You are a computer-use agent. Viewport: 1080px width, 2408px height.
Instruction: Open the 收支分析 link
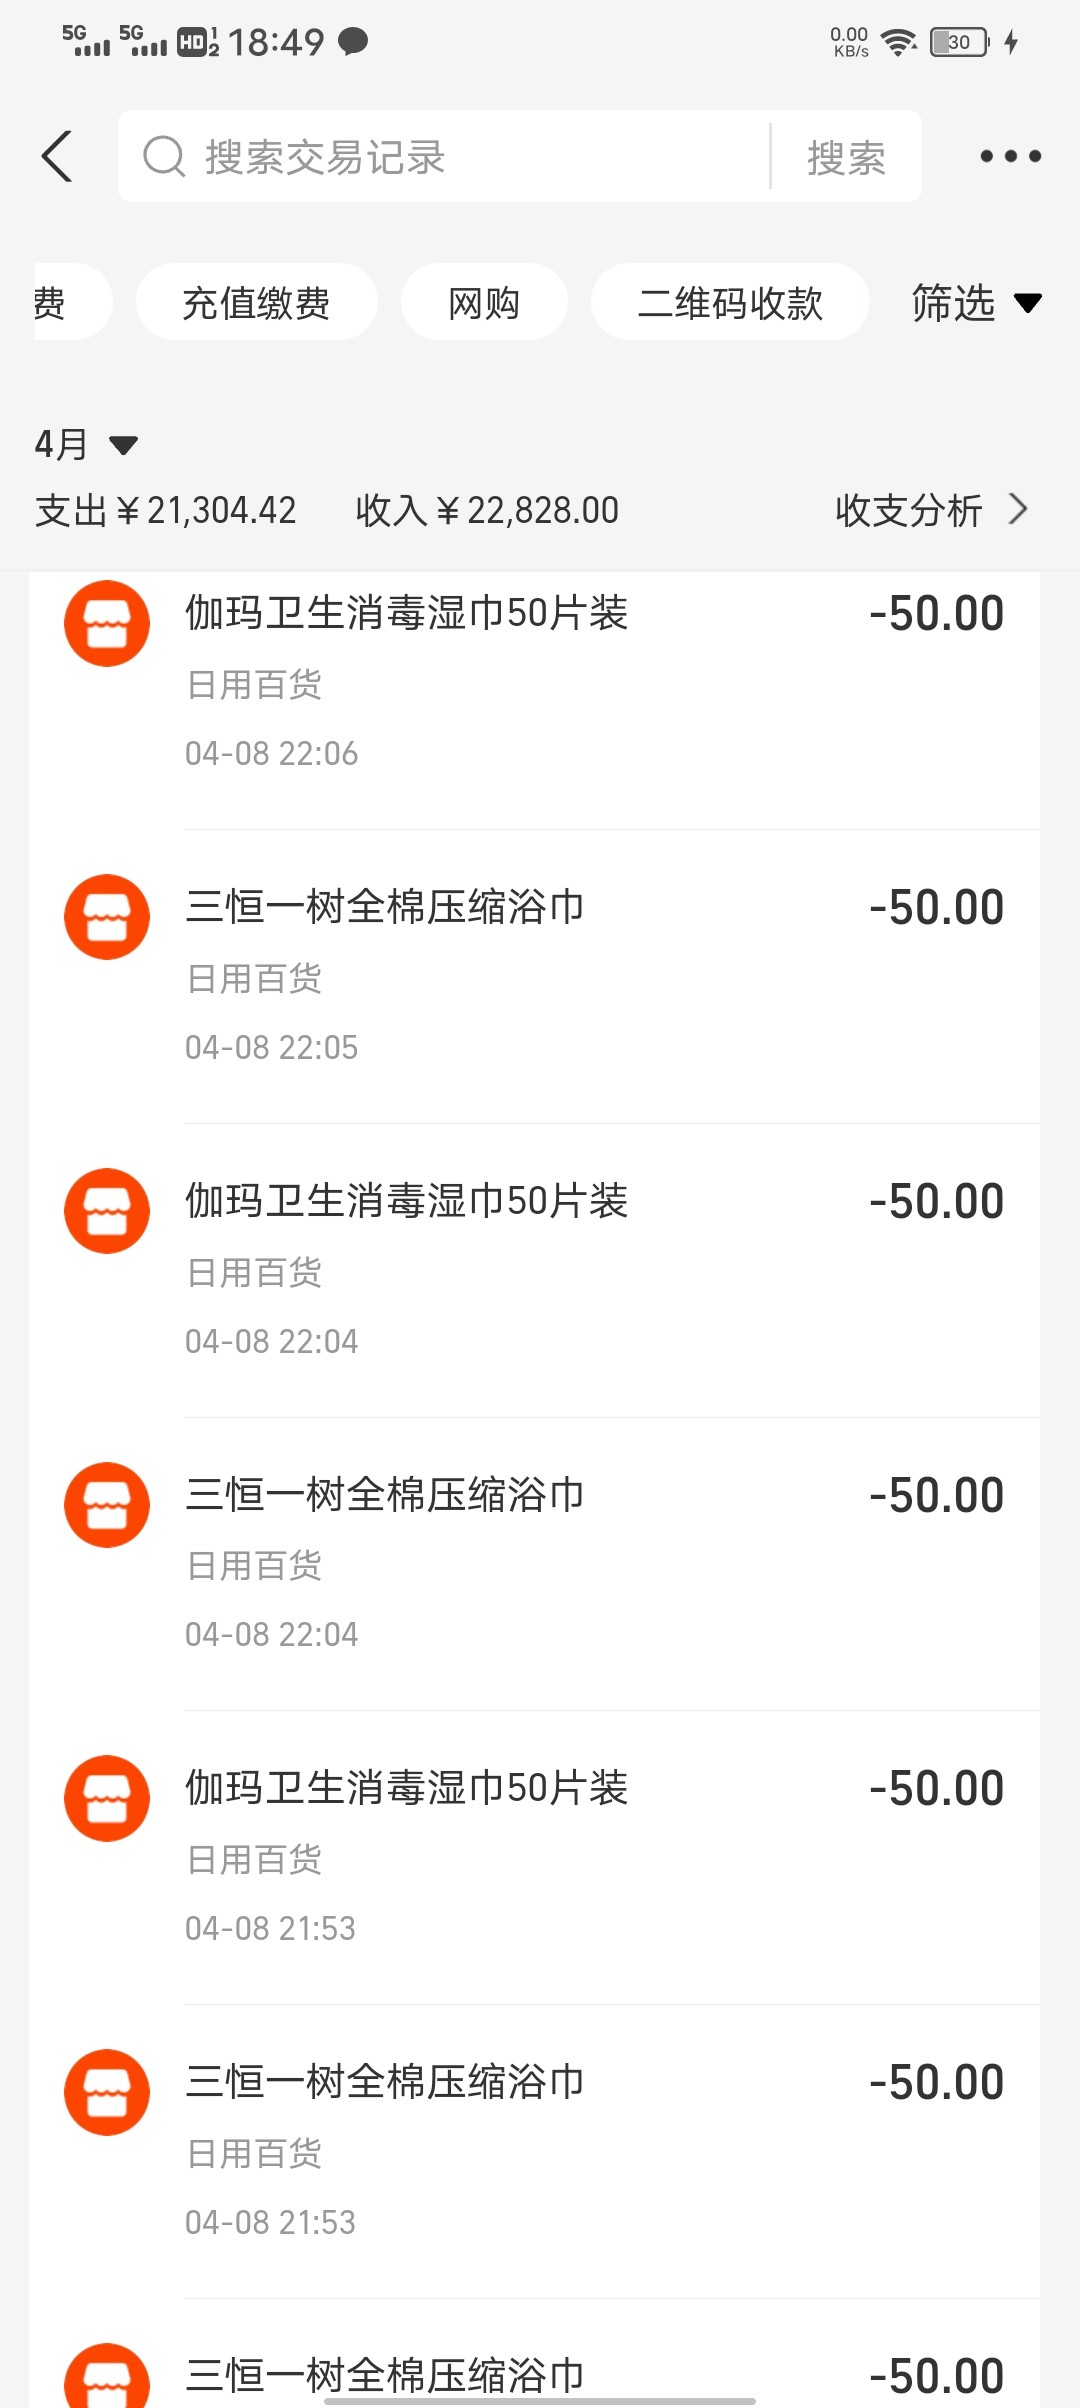pyautogui.click(x=908, y=510)
